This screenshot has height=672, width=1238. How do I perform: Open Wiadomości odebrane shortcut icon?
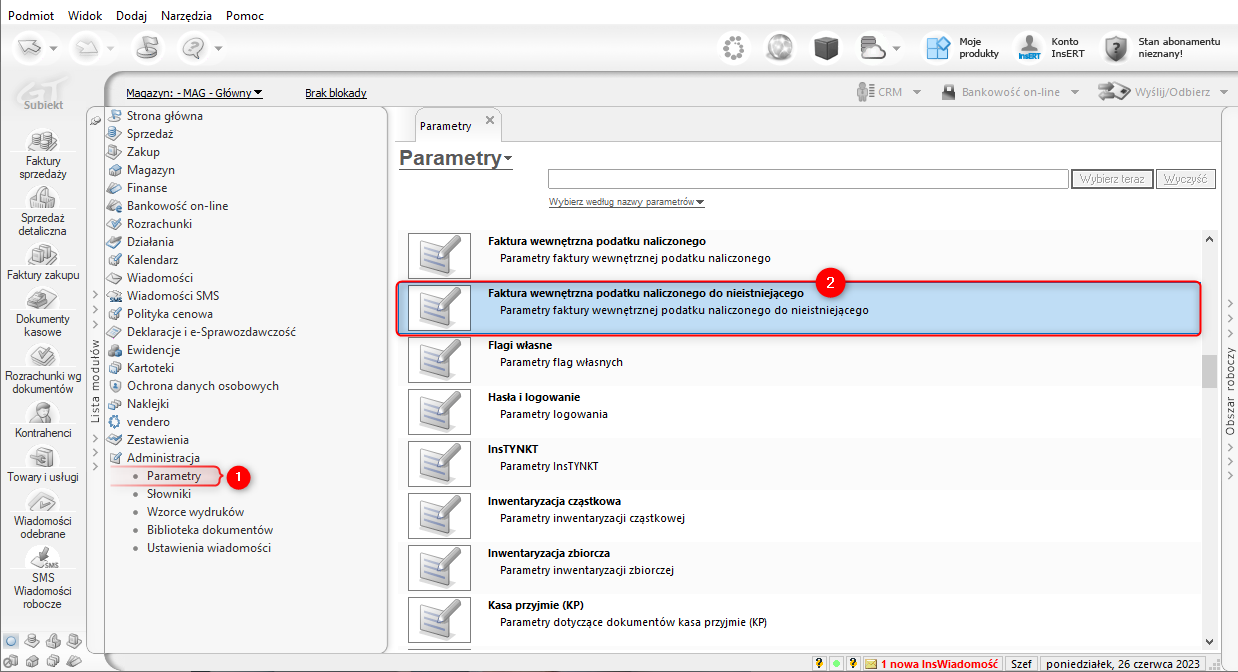click(x=42, y=502)
